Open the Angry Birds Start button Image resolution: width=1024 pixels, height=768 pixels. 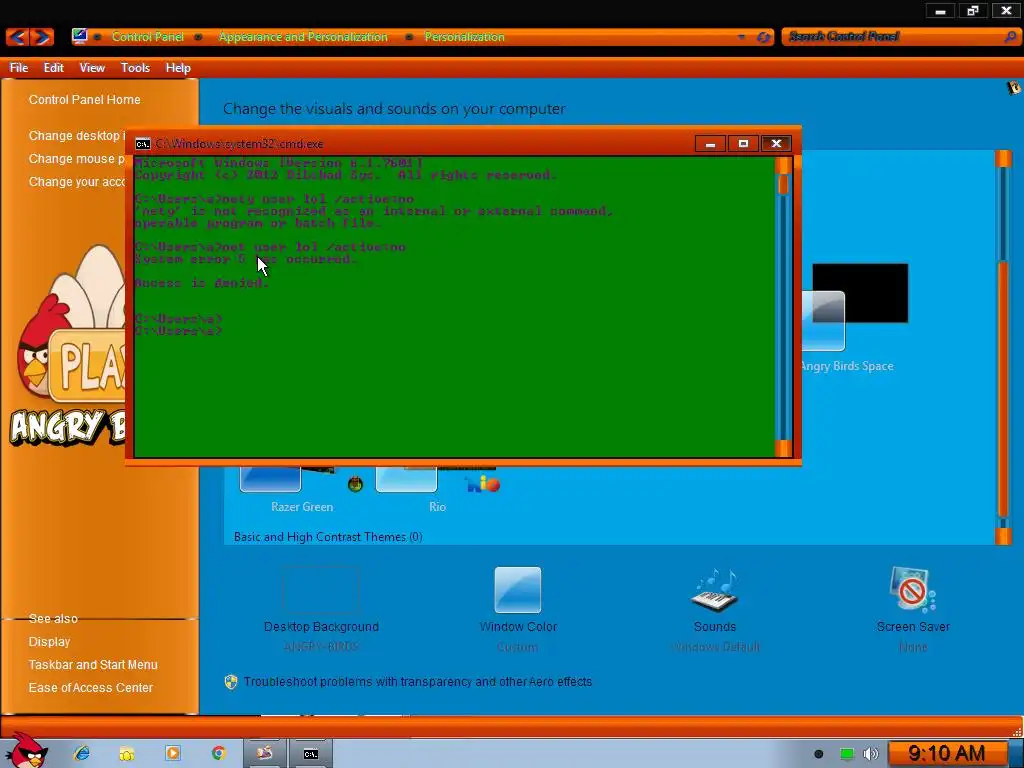(x=26, y=751)
